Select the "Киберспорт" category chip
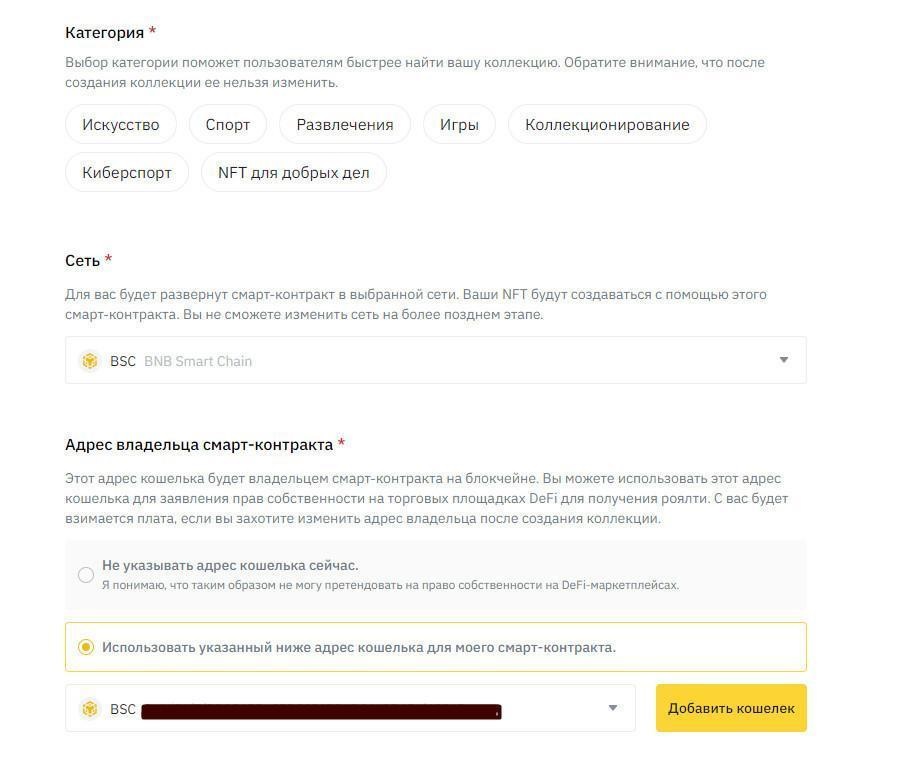Screen dimensions: 909x773 click(x=127, y=171)
